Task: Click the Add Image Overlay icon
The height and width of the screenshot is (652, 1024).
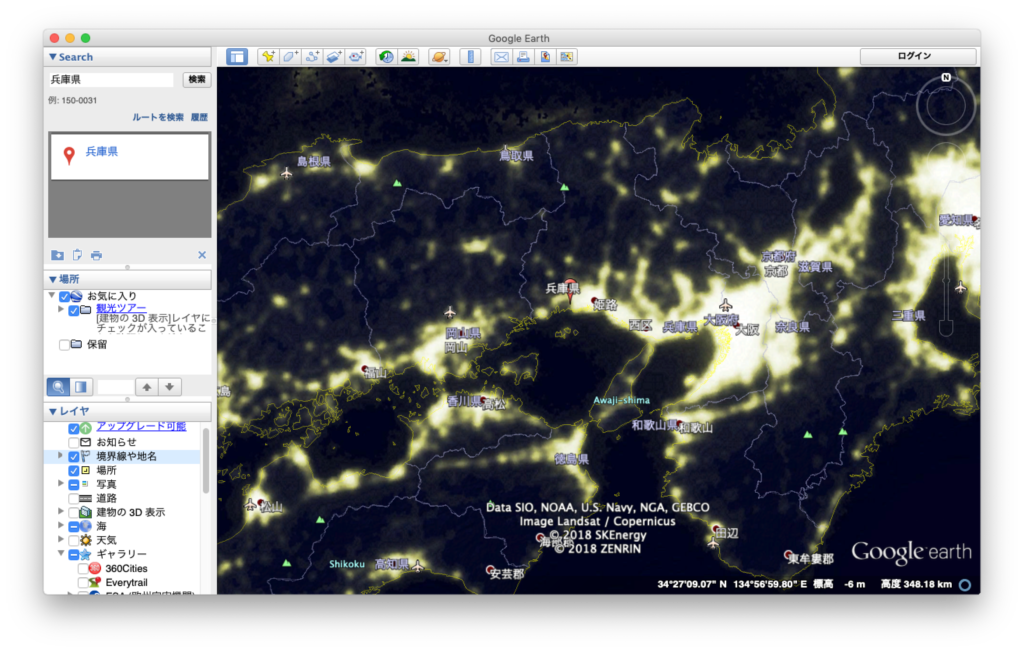Action: (334, 57)
